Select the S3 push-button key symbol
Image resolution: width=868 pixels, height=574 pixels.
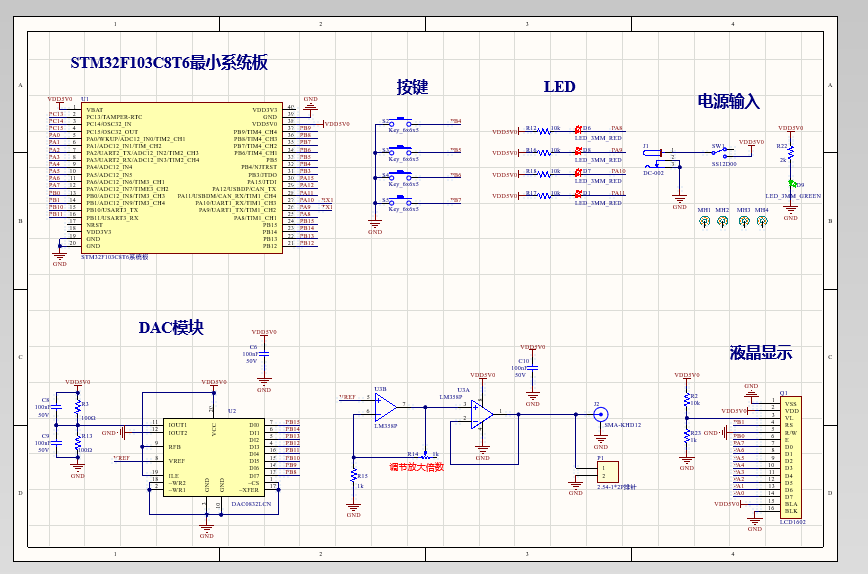pyautogui.click(x=401, y=151)
